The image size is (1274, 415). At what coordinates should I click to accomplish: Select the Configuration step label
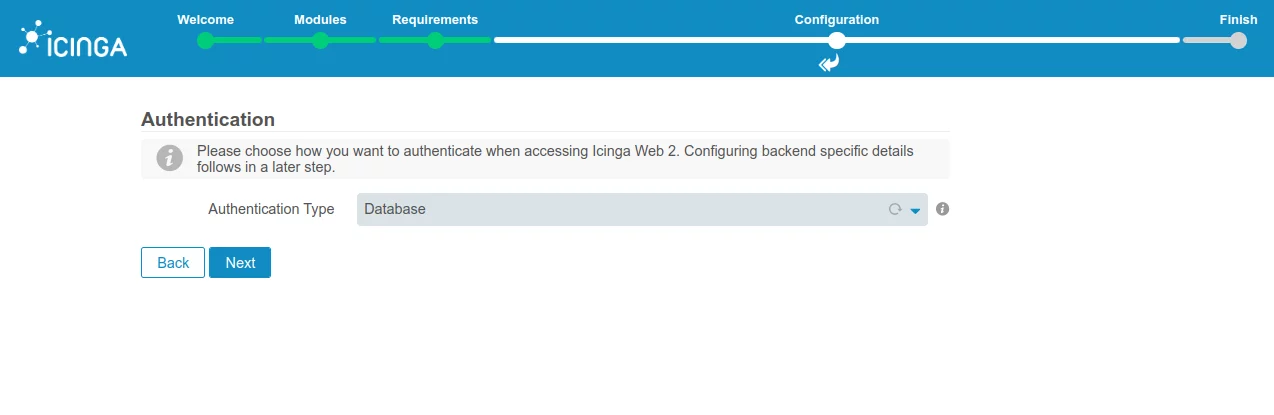[837, 19]
